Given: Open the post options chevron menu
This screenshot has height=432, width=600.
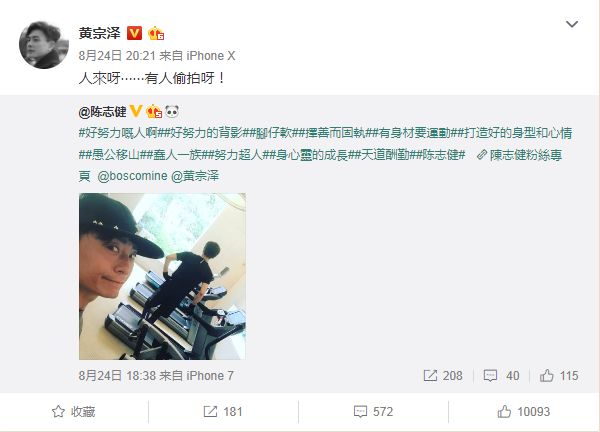Looking at the screenshot, I should [x=572, y=24].
